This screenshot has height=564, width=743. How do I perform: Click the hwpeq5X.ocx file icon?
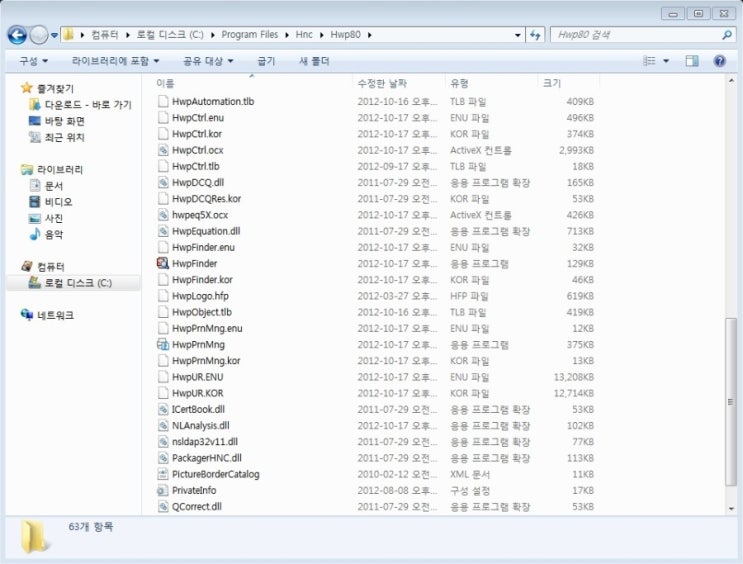coord(163,215)
